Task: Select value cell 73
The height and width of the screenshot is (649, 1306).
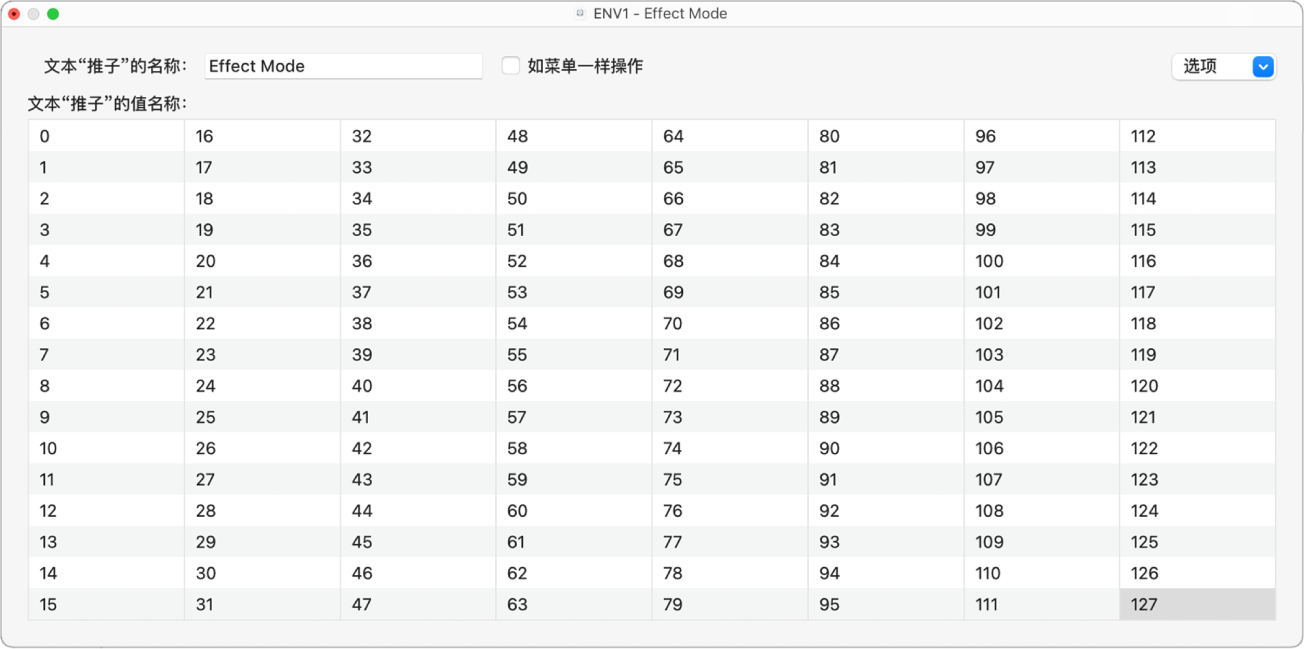Action: (x=729, y=417)
